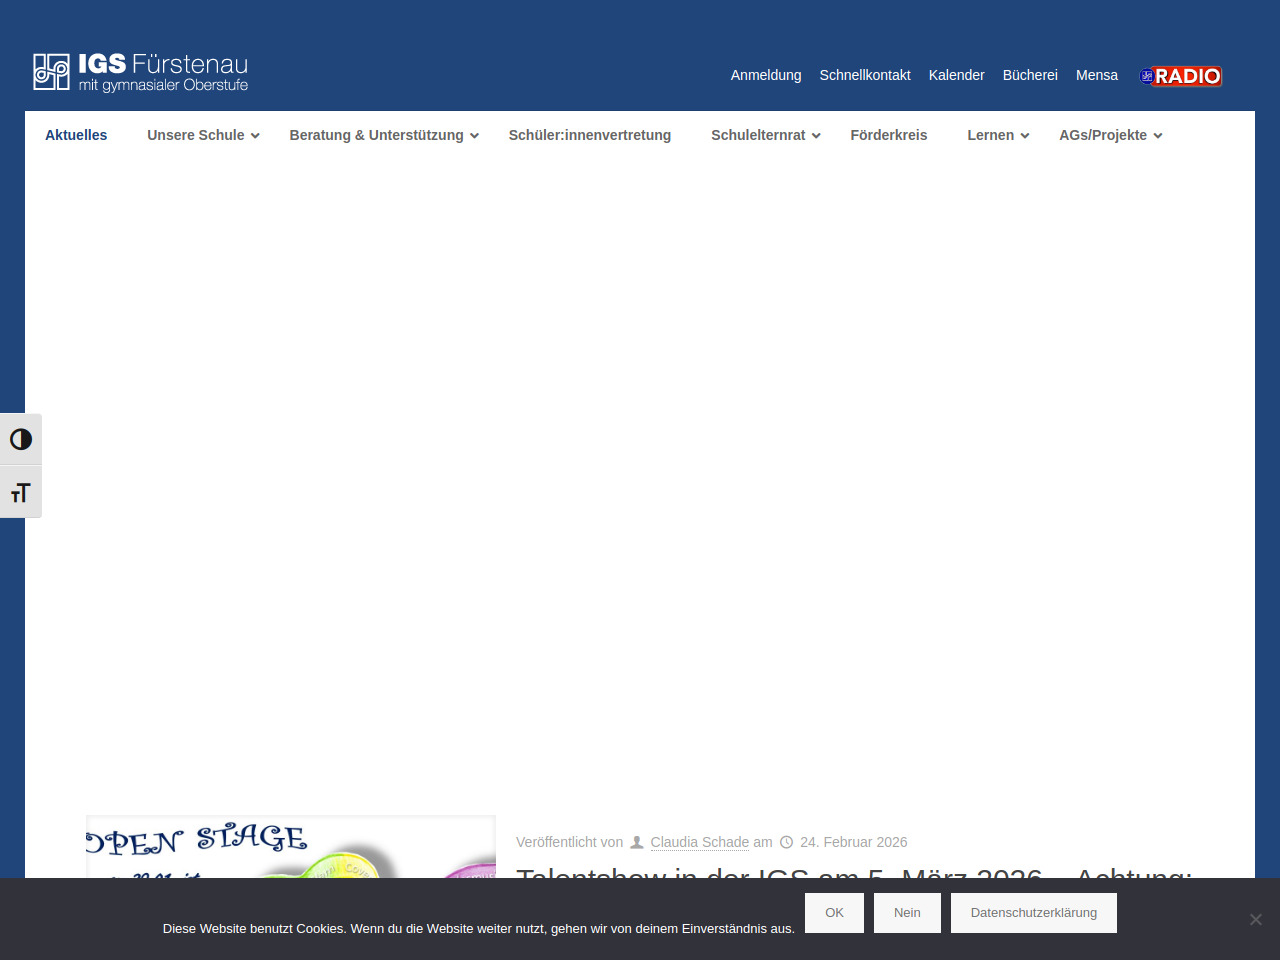
Task: Expand the Lernen menu
Action: click(997, 135)
